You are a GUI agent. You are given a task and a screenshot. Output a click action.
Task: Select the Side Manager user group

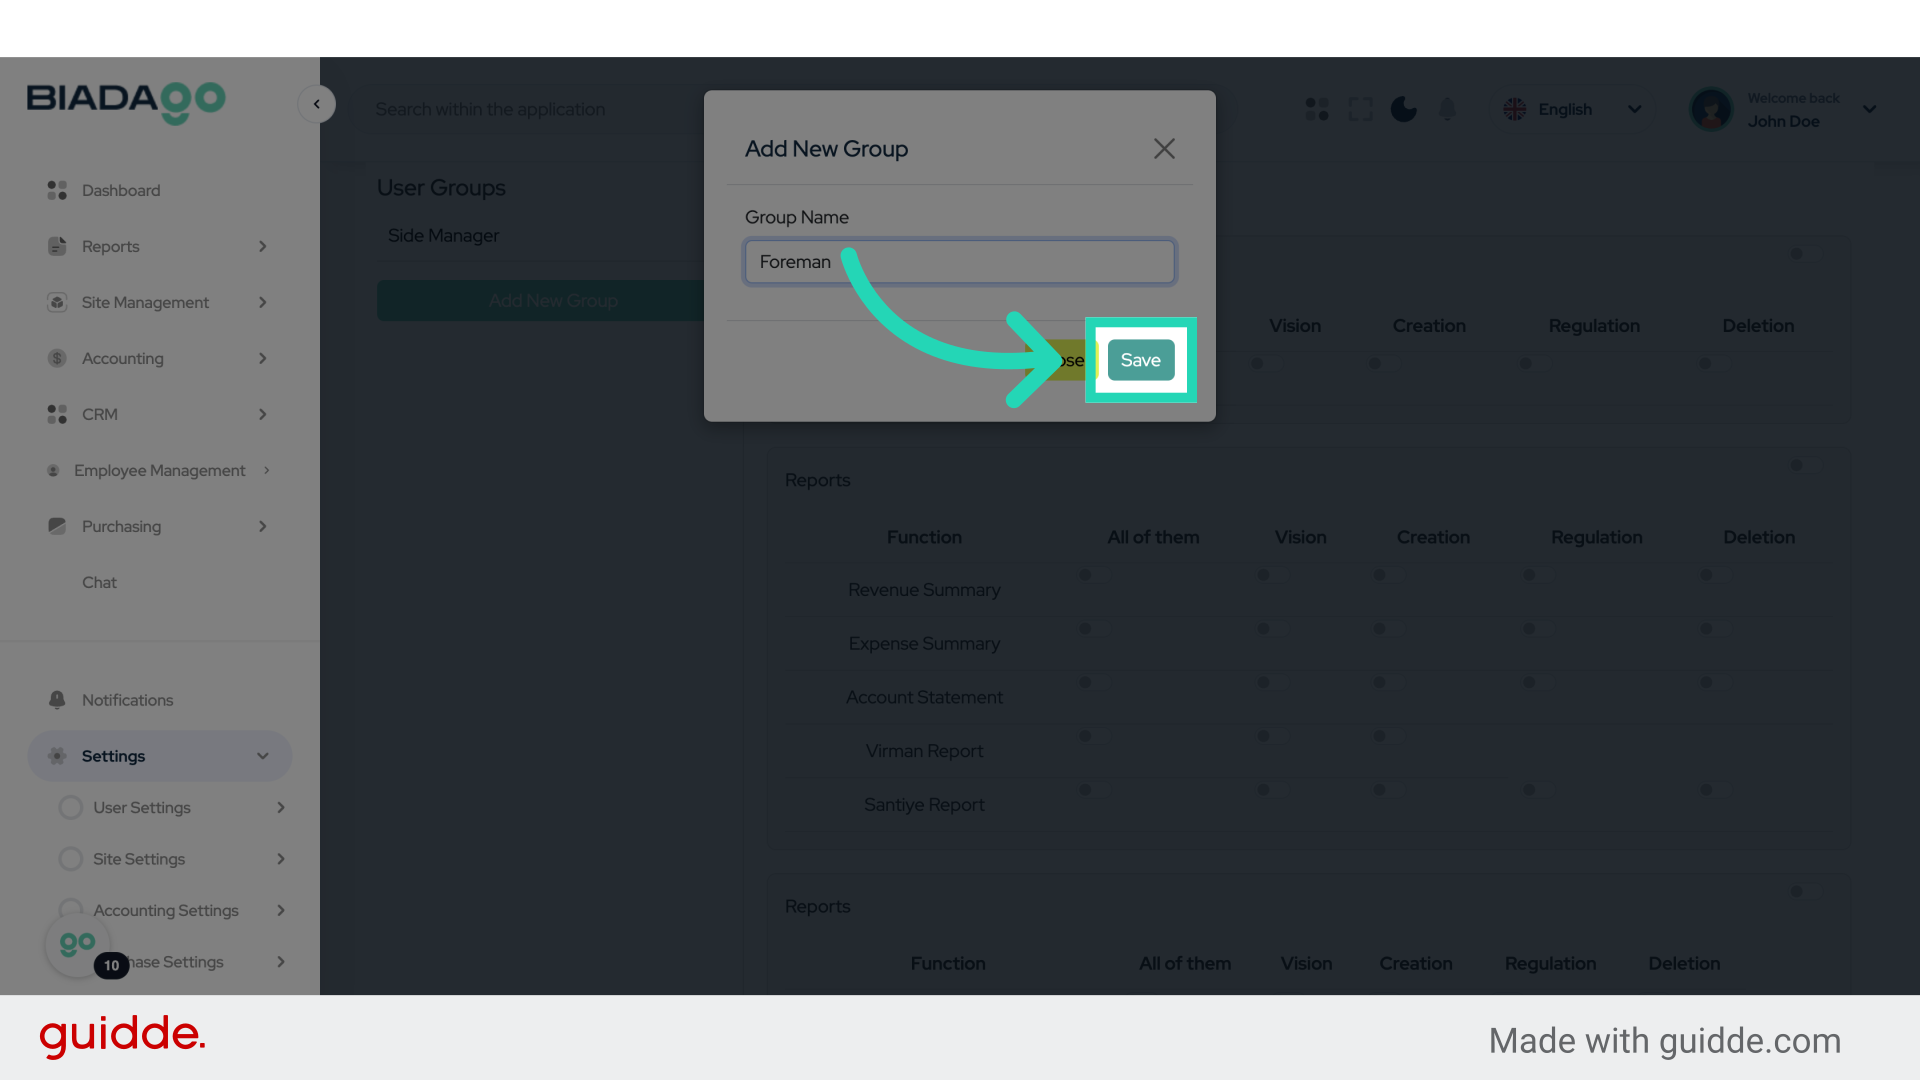point(443,236)
